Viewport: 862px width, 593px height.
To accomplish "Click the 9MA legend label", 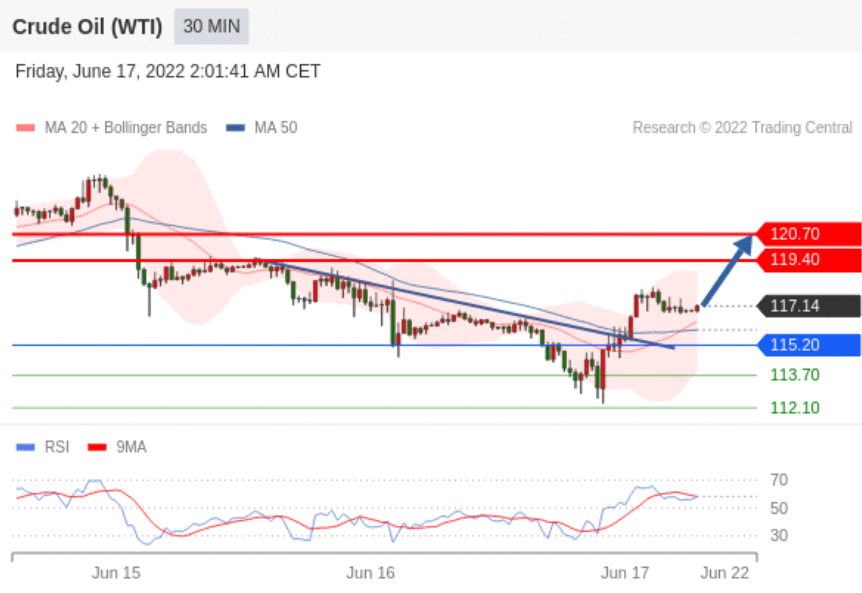I will 131,447.
